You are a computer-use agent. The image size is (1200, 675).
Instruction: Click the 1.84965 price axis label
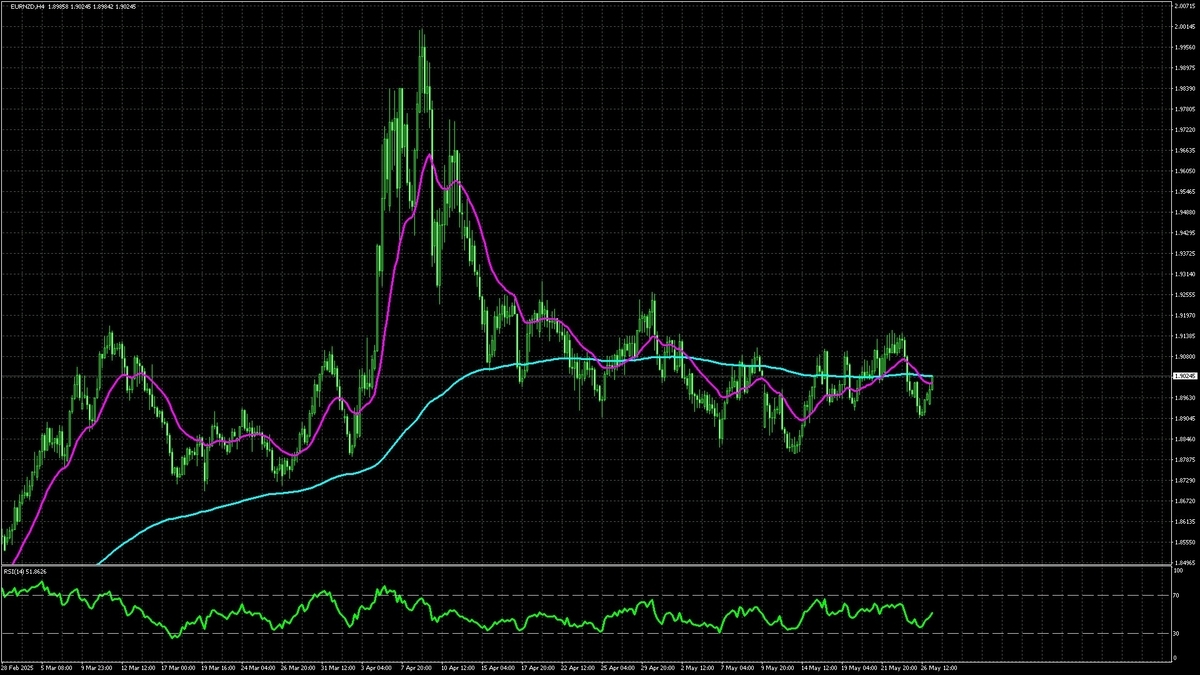point(1185,562)
